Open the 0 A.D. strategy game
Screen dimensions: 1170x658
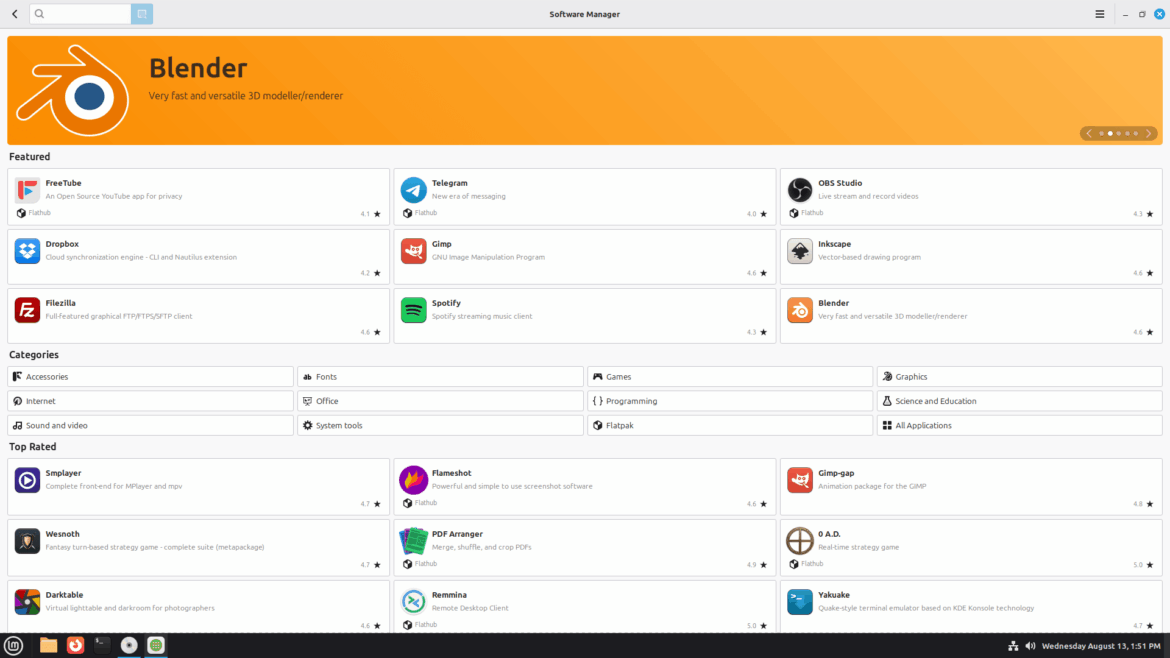pos(799,541)
